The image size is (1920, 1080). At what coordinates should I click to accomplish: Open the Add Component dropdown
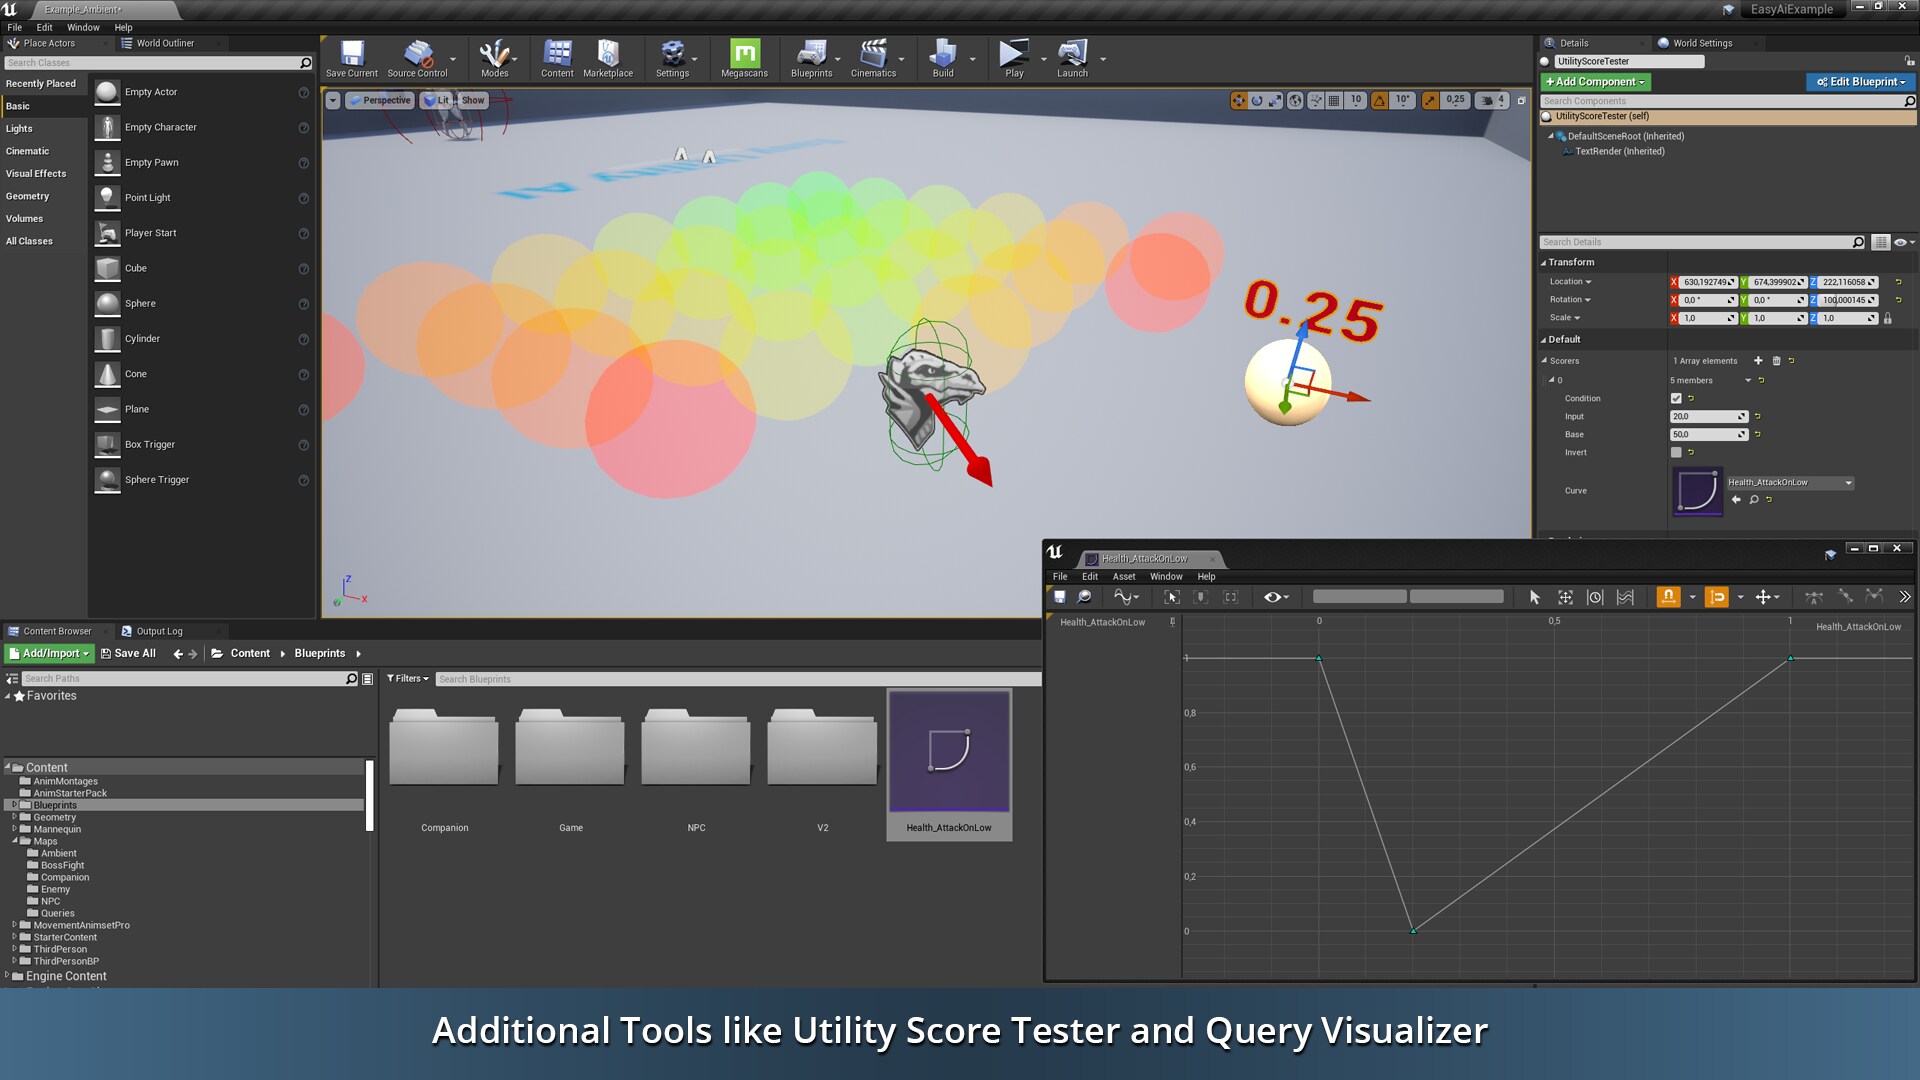coord(1594,82)
